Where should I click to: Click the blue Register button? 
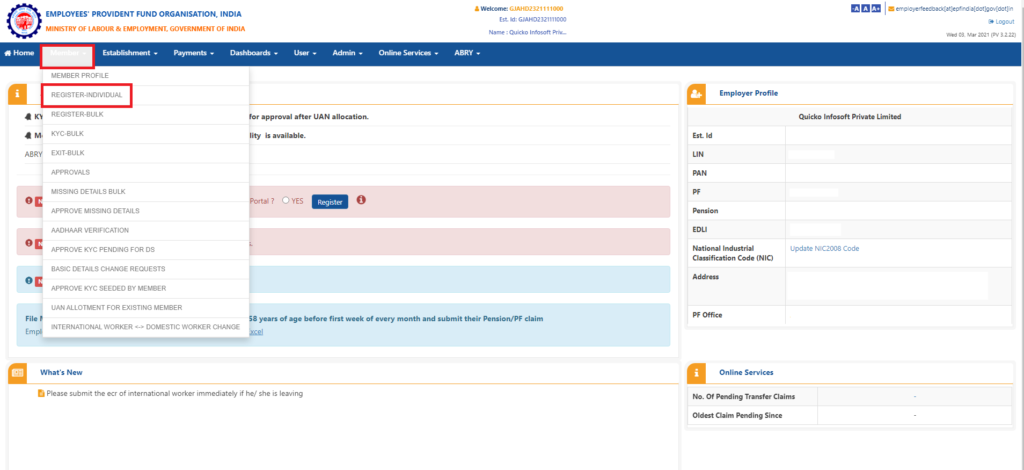point(330,202)
